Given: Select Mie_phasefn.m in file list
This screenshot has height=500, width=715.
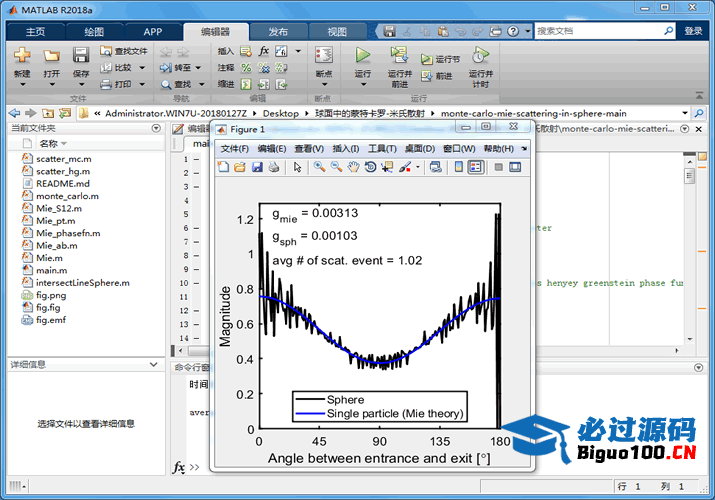Looking at the screenshot, I should pos(68,233).
